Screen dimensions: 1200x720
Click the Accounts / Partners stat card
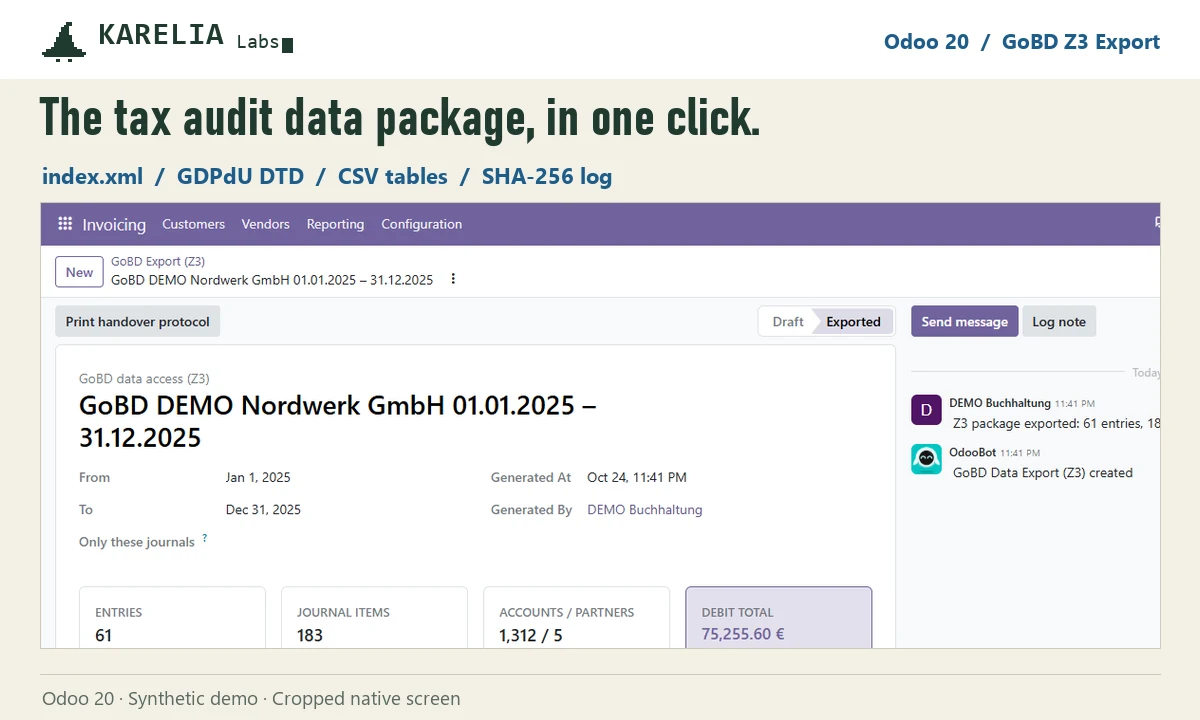point(576,617)
